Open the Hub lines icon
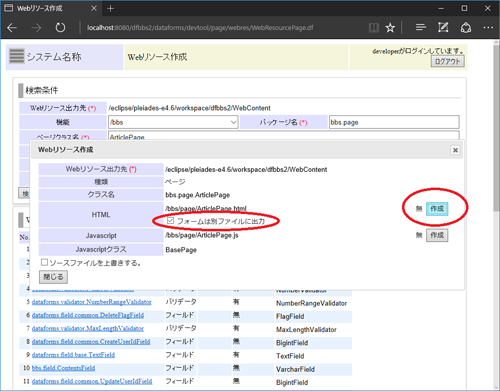The image size is (500, 391). tap(421, 27)
